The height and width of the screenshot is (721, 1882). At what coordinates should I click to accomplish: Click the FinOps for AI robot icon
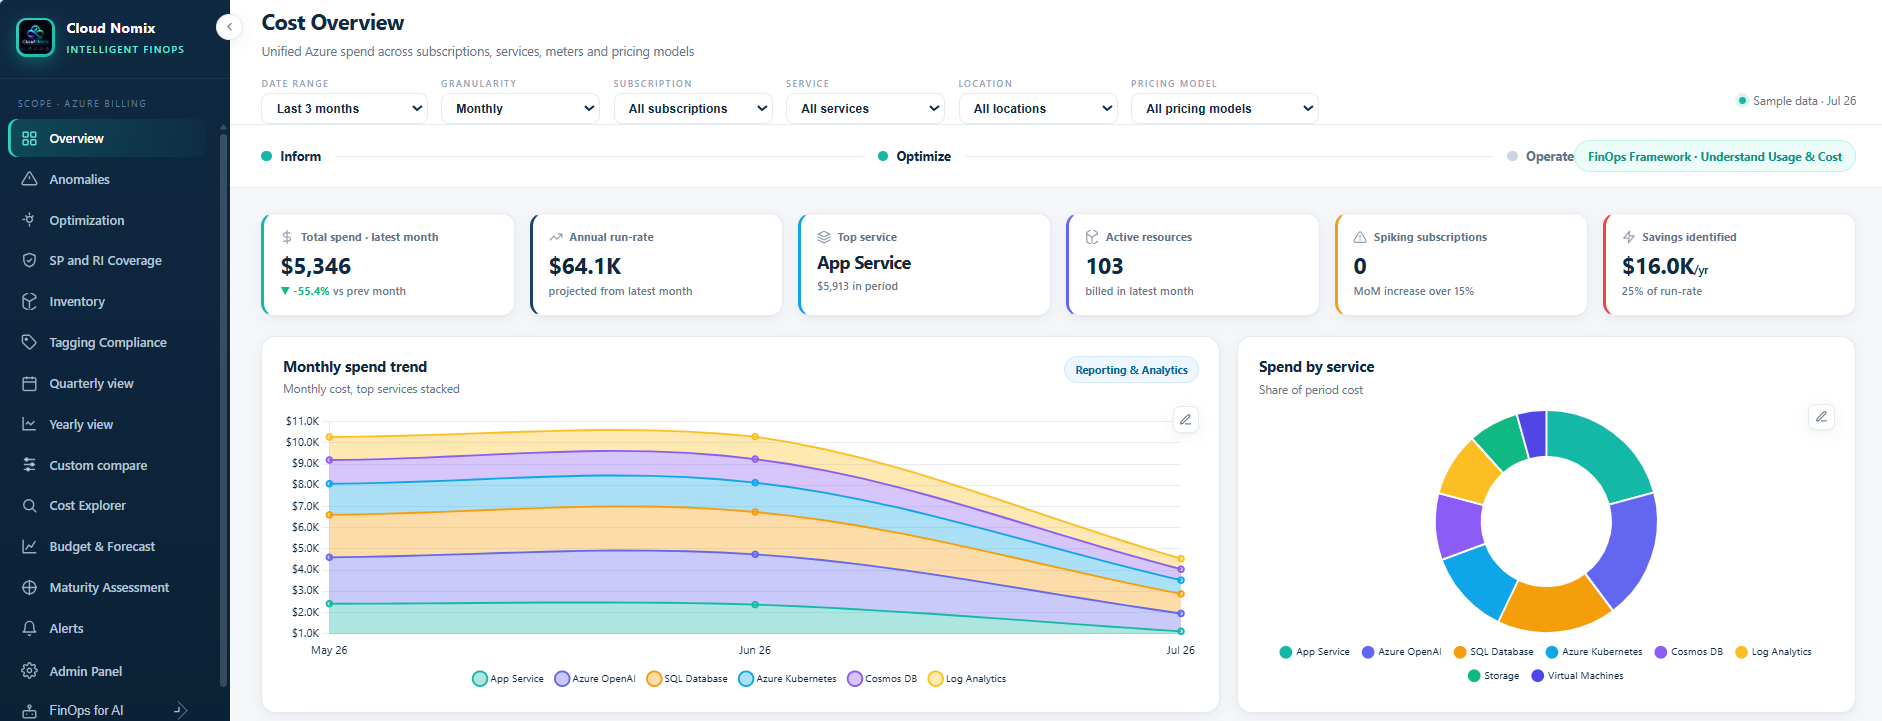29,710
